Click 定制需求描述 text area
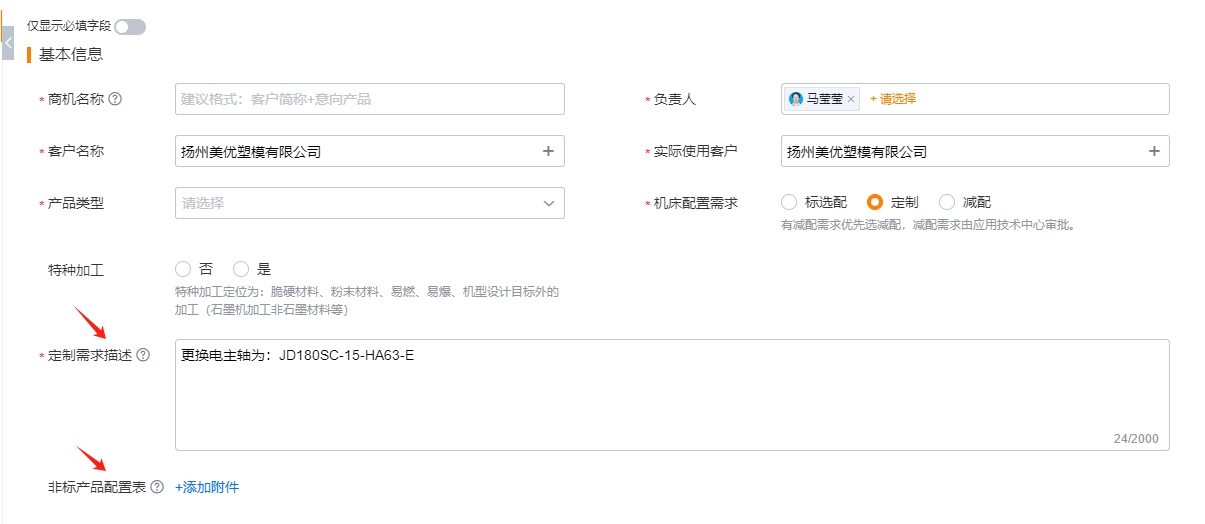This screenshot has height=524, width=1205. pyautogui.click(x=672, y=395)
